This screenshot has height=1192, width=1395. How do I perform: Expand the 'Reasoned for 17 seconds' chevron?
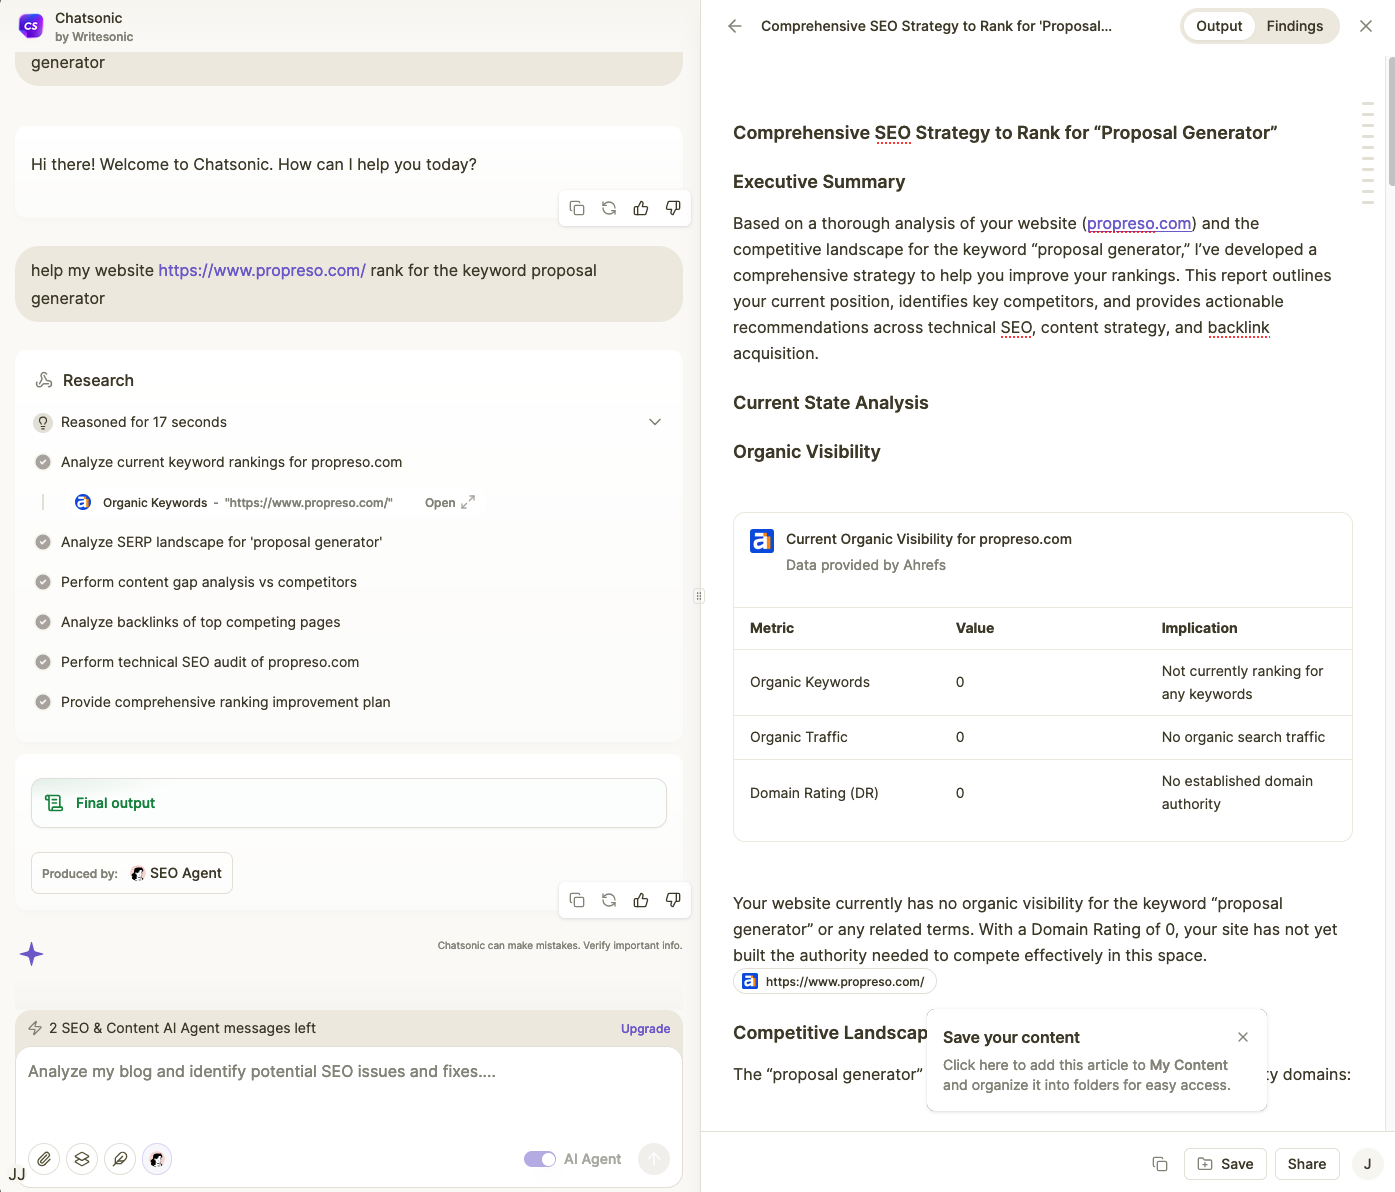coord(655,422)
